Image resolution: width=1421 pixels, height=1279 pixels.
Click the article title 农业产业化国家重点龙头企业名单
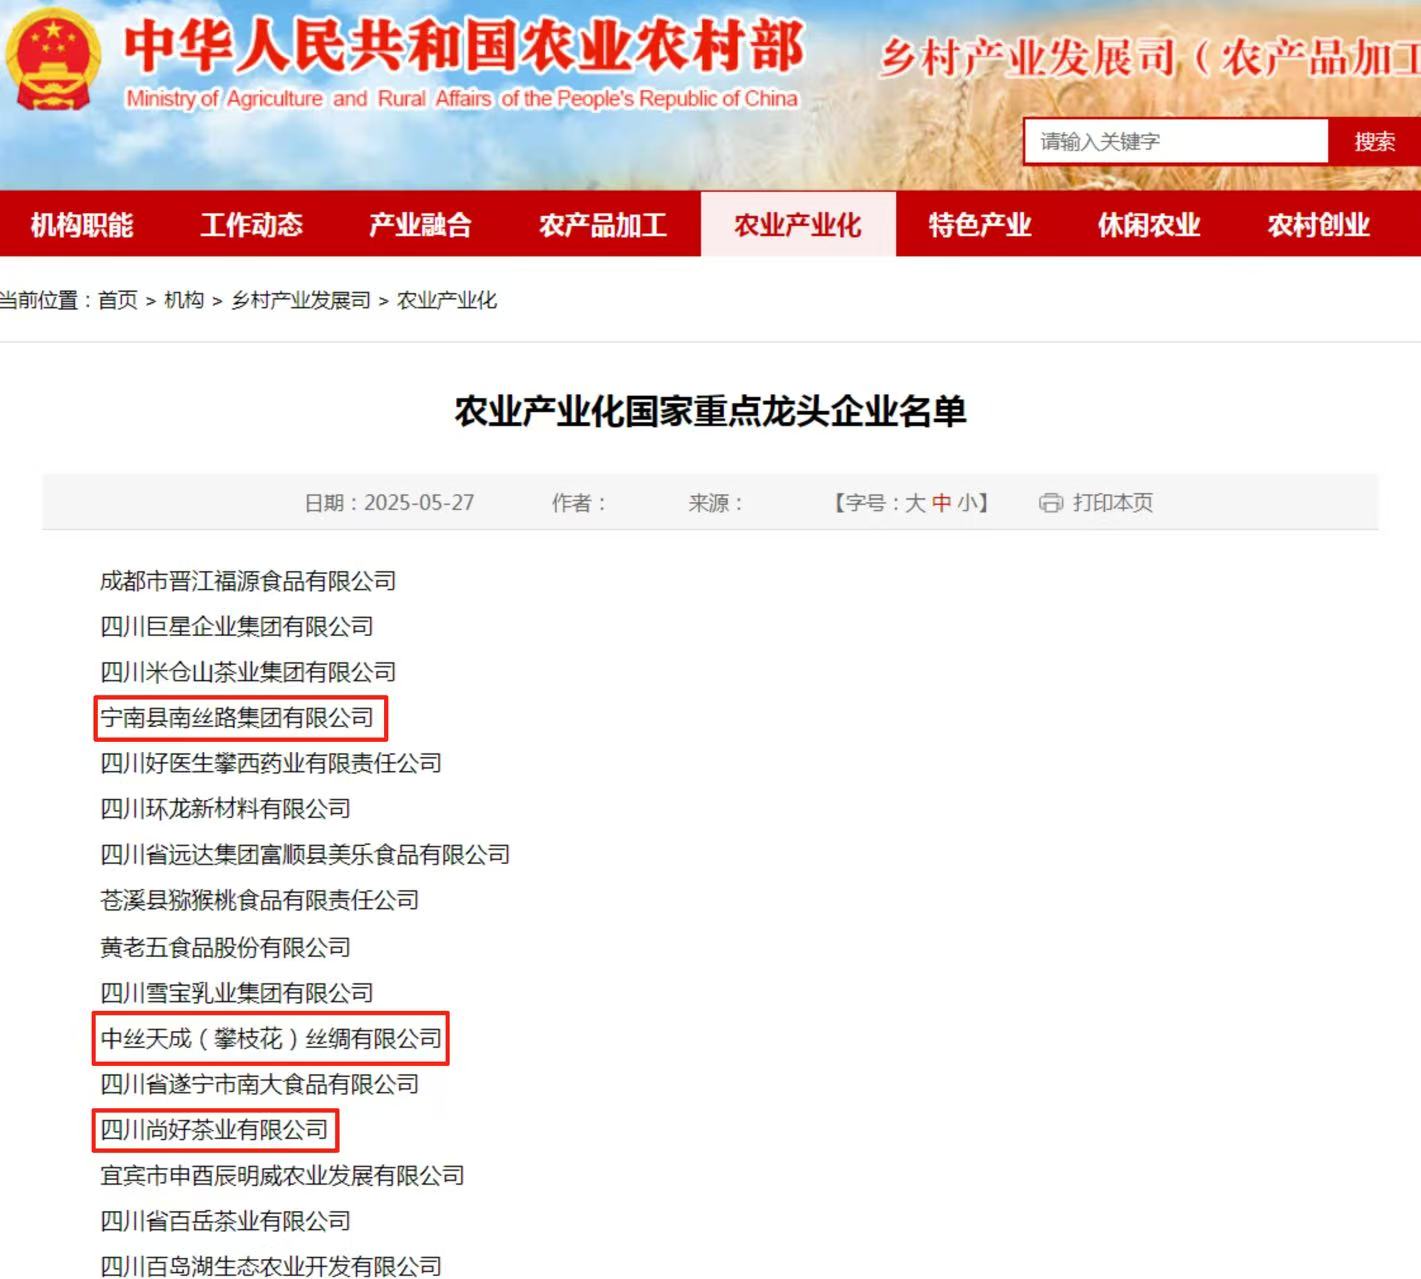710,411
